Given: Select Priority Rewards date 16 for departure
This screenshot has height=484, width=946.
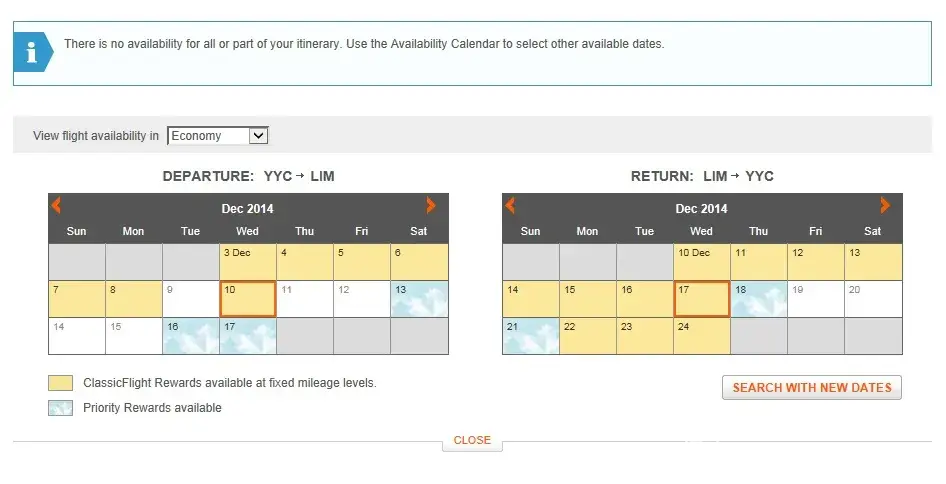Looking at the screenshot, I should click(x=191, y=336).
